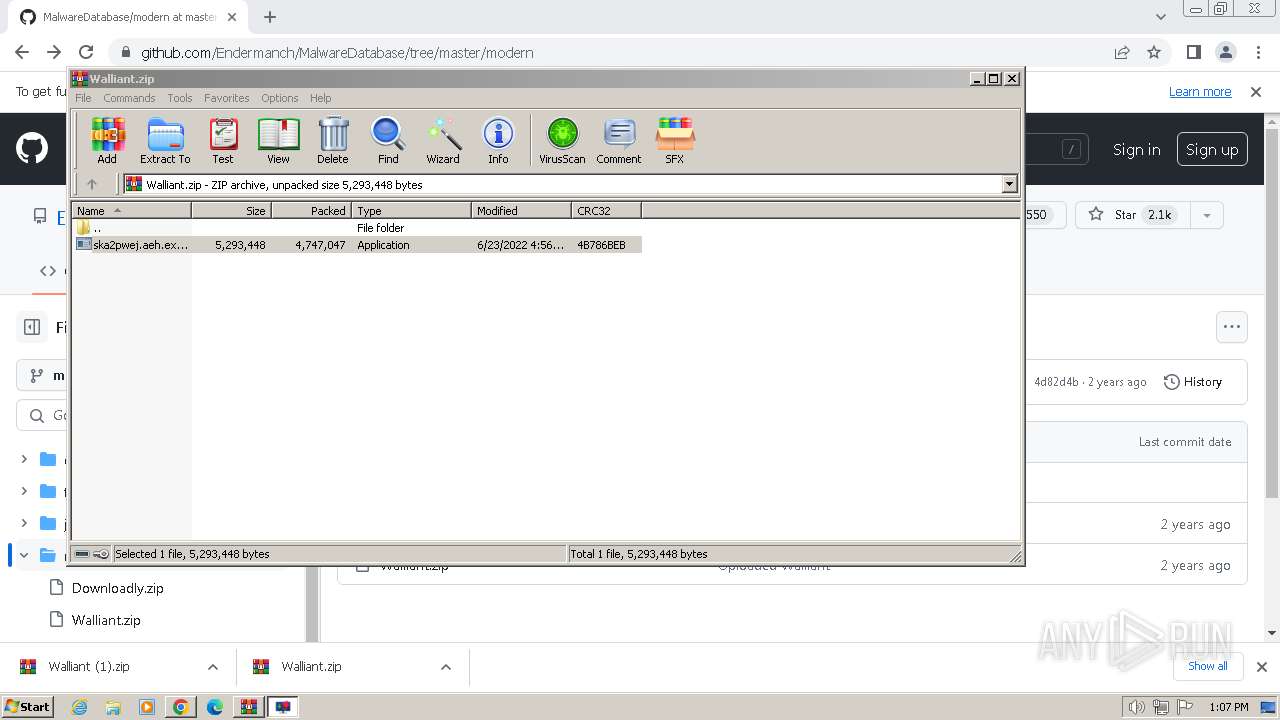Screen dimensions: 1280x720
Task: Click the Learn more link
Action: tap(1200, 91)
